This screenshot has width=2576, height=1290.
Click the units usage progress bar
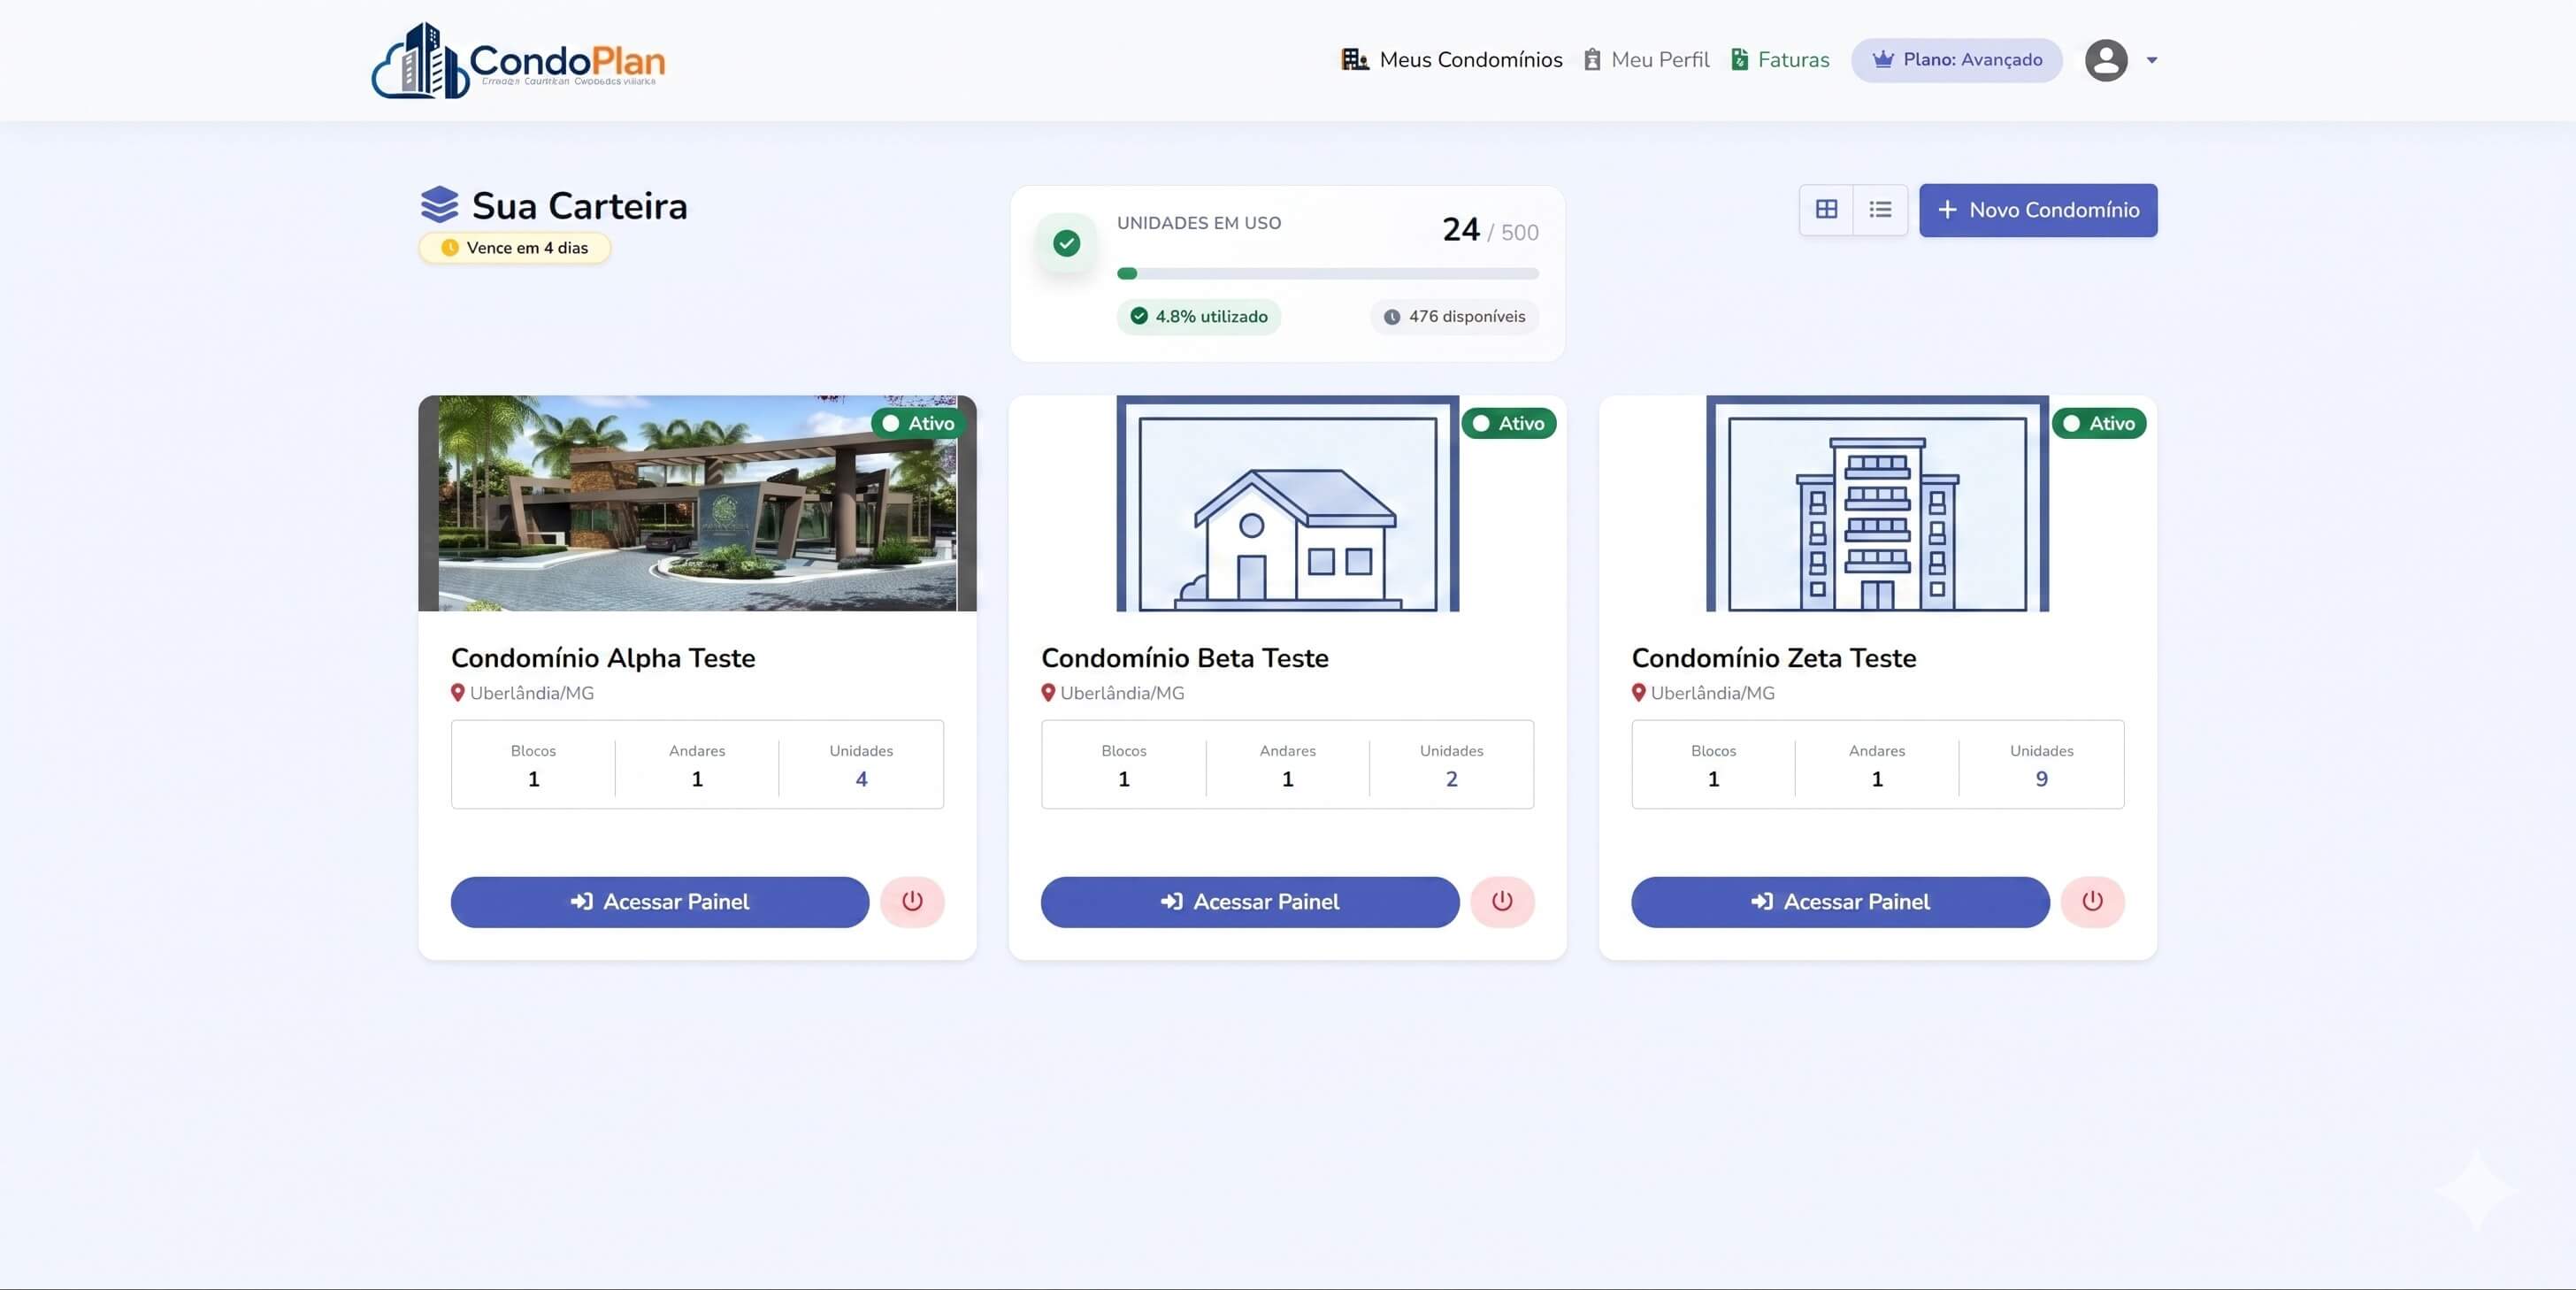click(x=1327, y=273)
